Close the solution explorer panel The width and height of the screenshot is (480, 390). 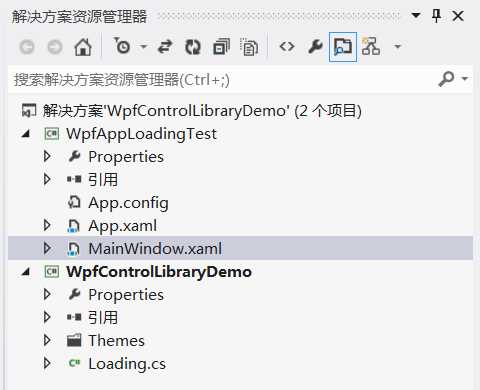(x=458, y=16)
